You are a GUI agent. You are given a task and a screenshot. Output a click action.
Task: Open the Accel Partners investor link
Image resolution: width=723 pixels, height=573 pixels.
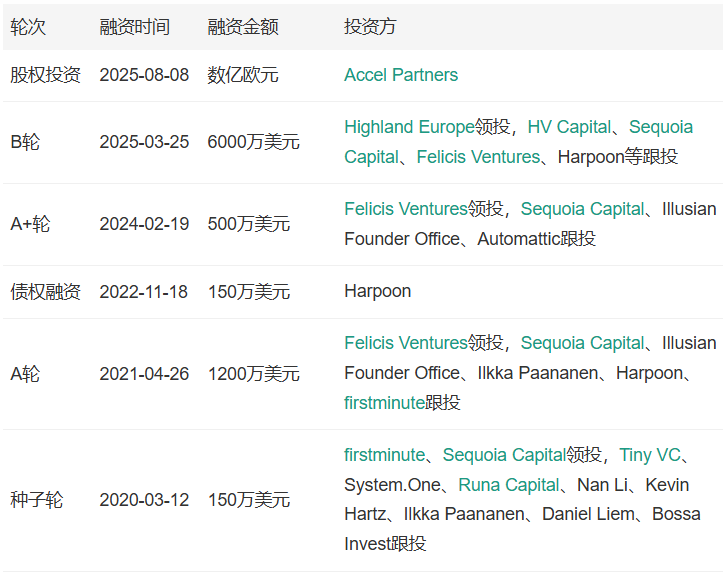pos(400,75)
